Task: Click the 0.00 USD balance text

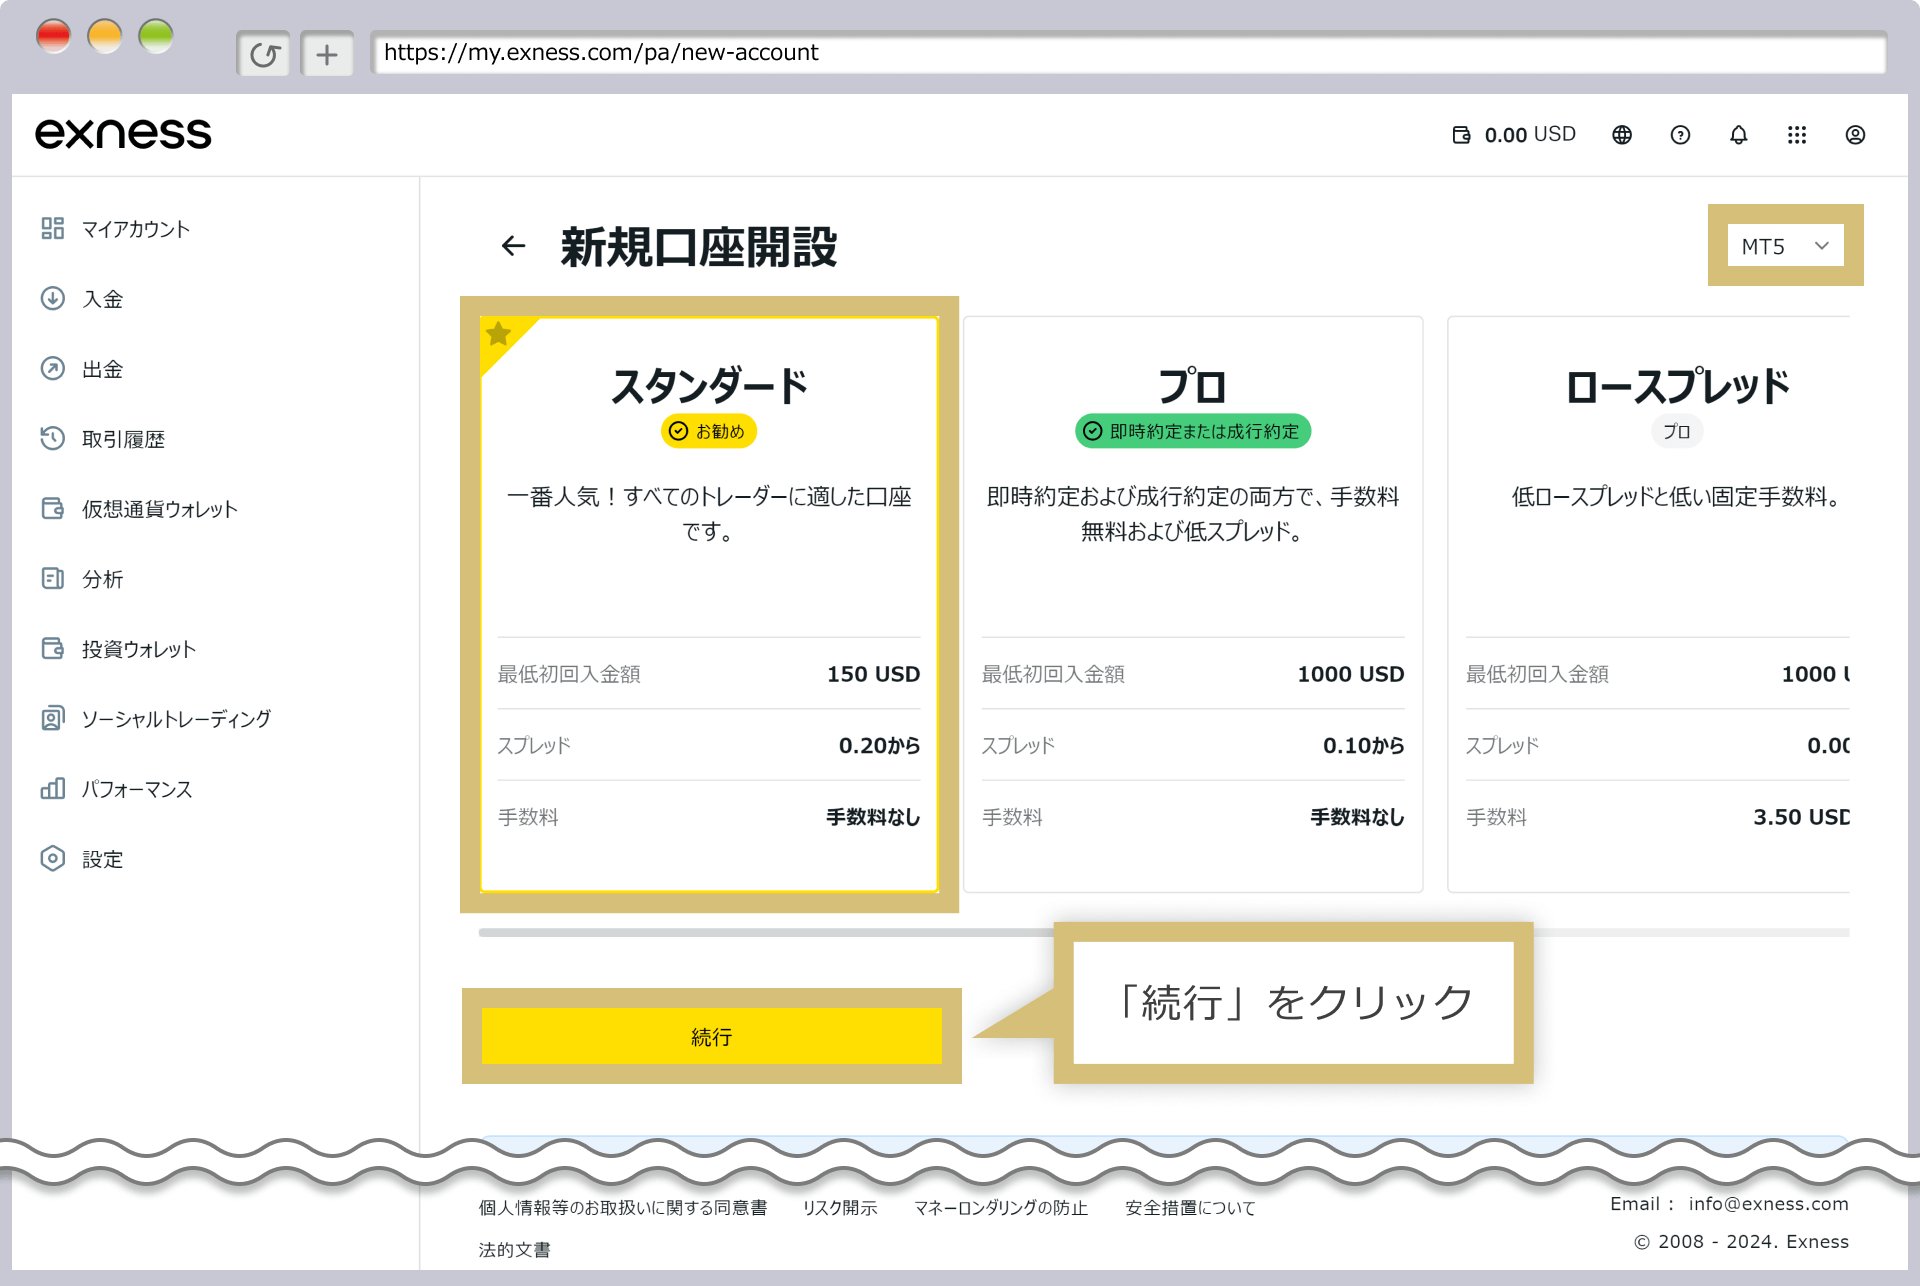Action: [x=1530, y=135]
